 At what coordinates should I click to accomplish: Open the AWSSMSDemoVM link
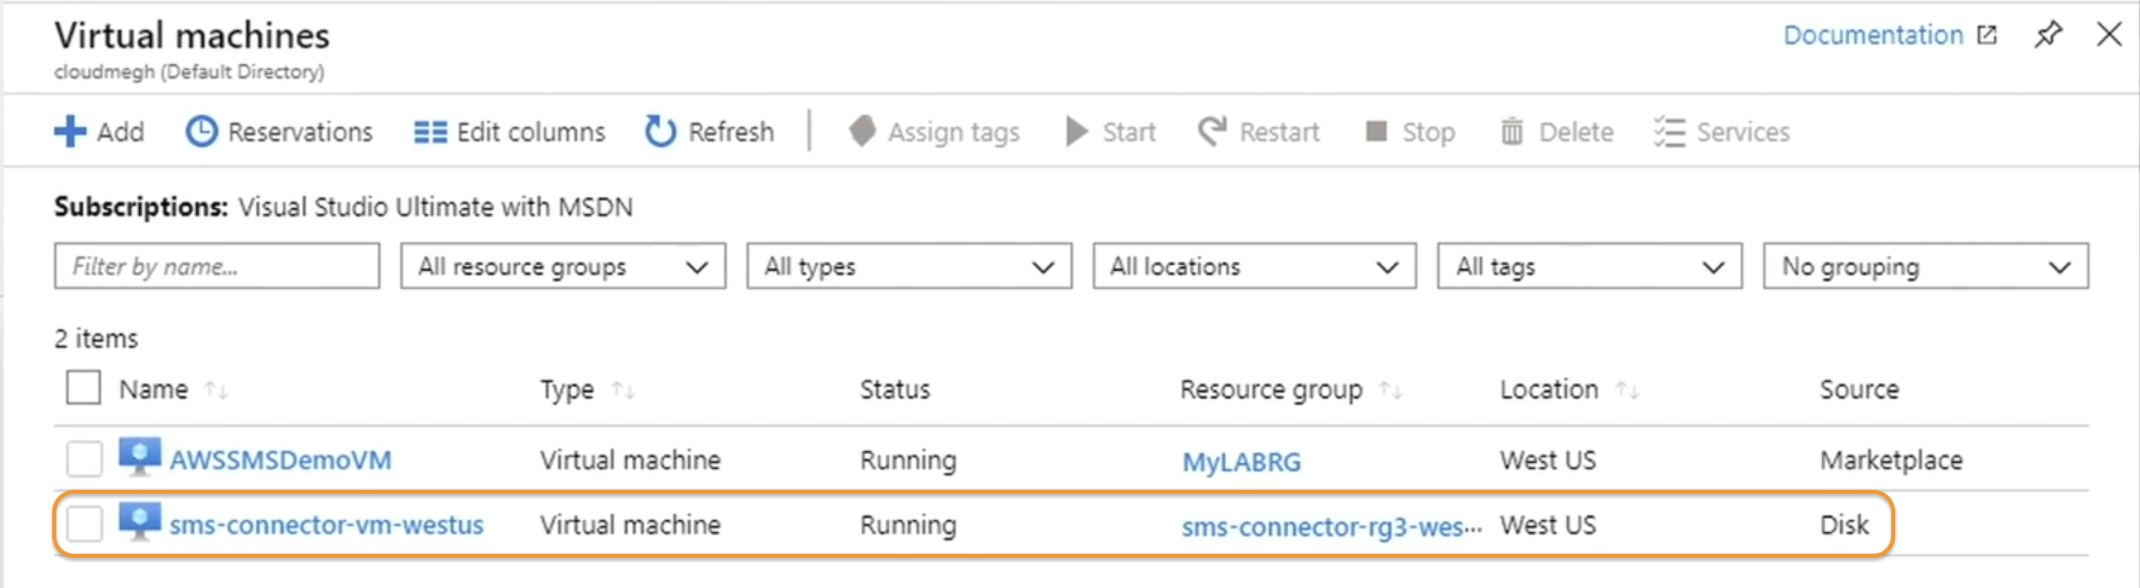pos(280,460)
